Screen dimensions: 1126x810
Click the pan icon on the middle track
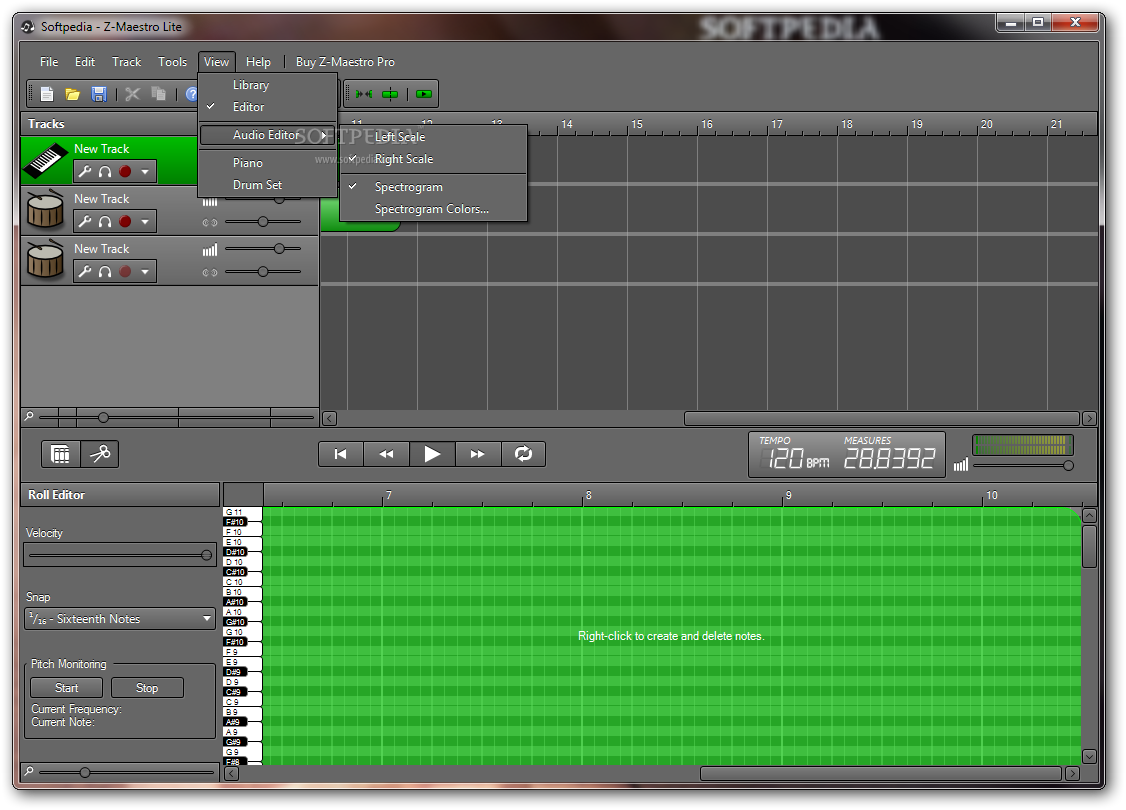pyautogui.click(x=210, y=223)
